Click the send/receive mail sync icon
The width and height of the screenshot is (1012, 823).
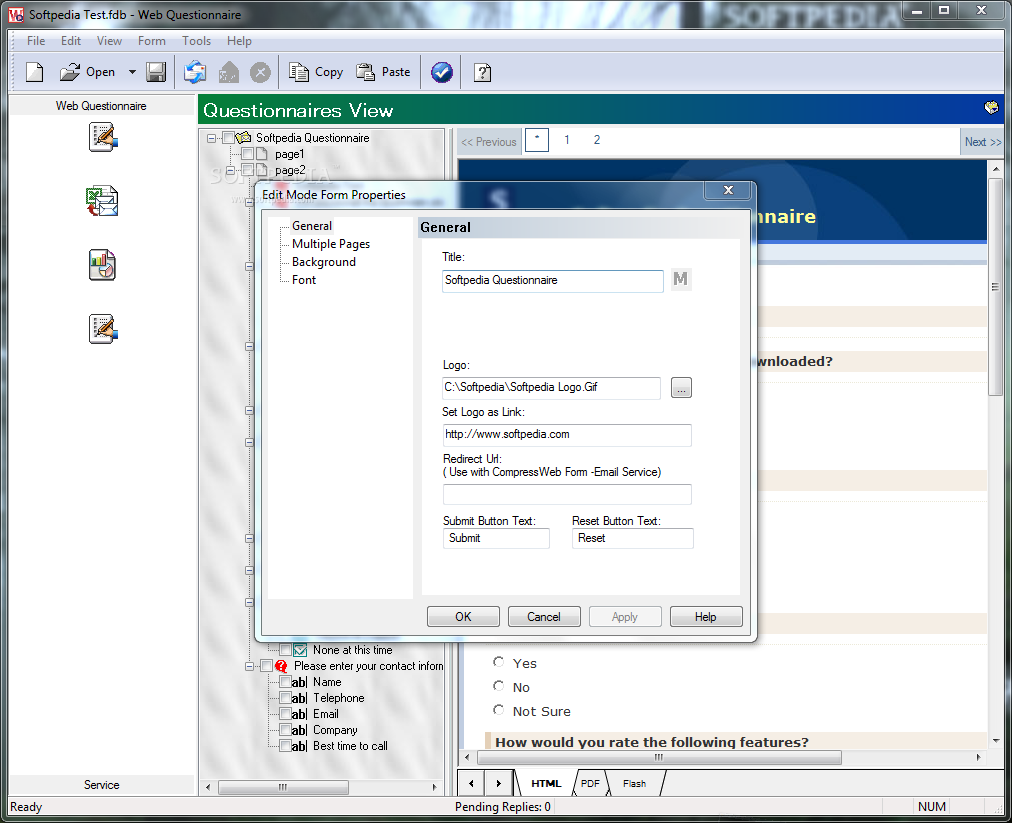pyautogui.click(x=195, y=72)
